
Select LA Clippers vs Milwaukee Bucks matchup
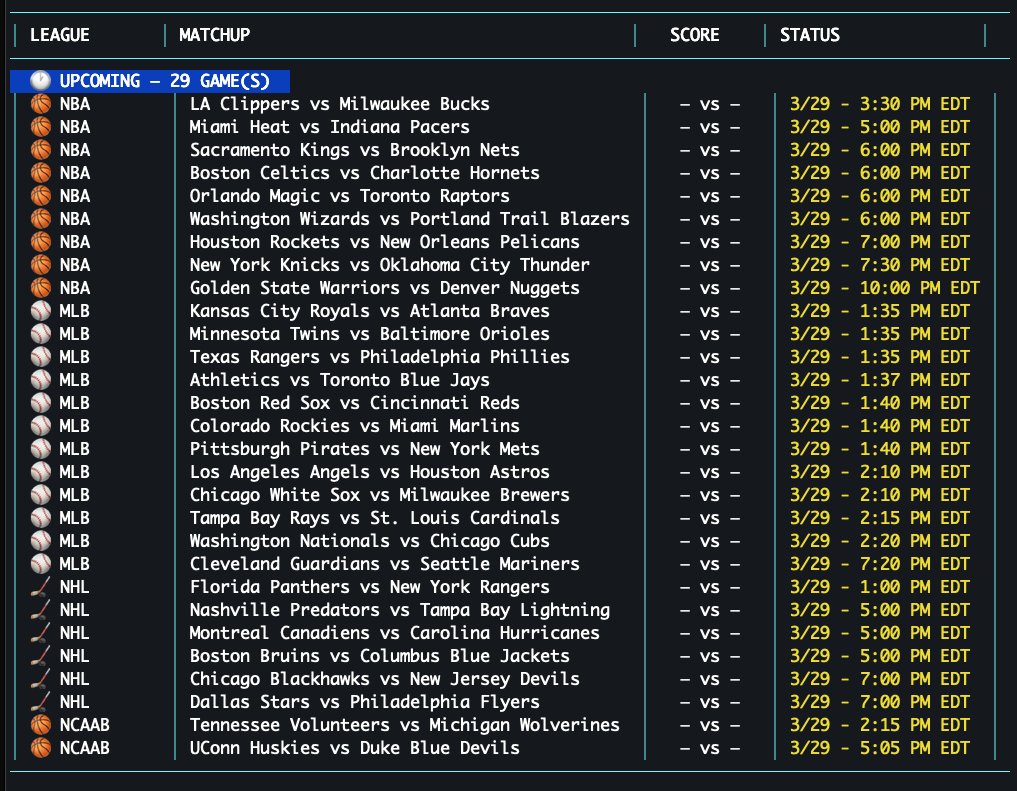pos(340,104)
